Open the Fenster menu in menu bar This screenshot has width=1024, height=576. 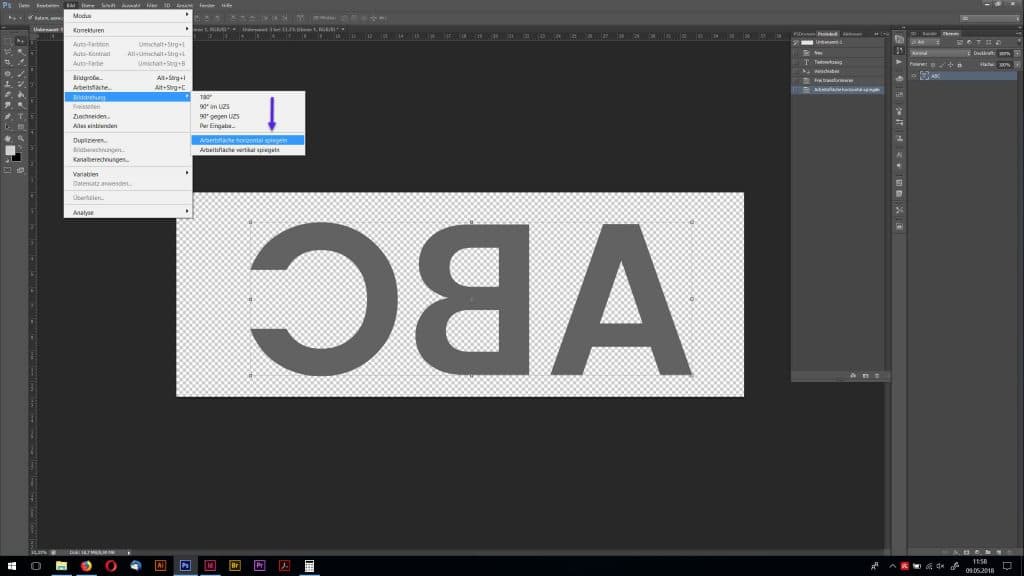[x=207, y=5]
